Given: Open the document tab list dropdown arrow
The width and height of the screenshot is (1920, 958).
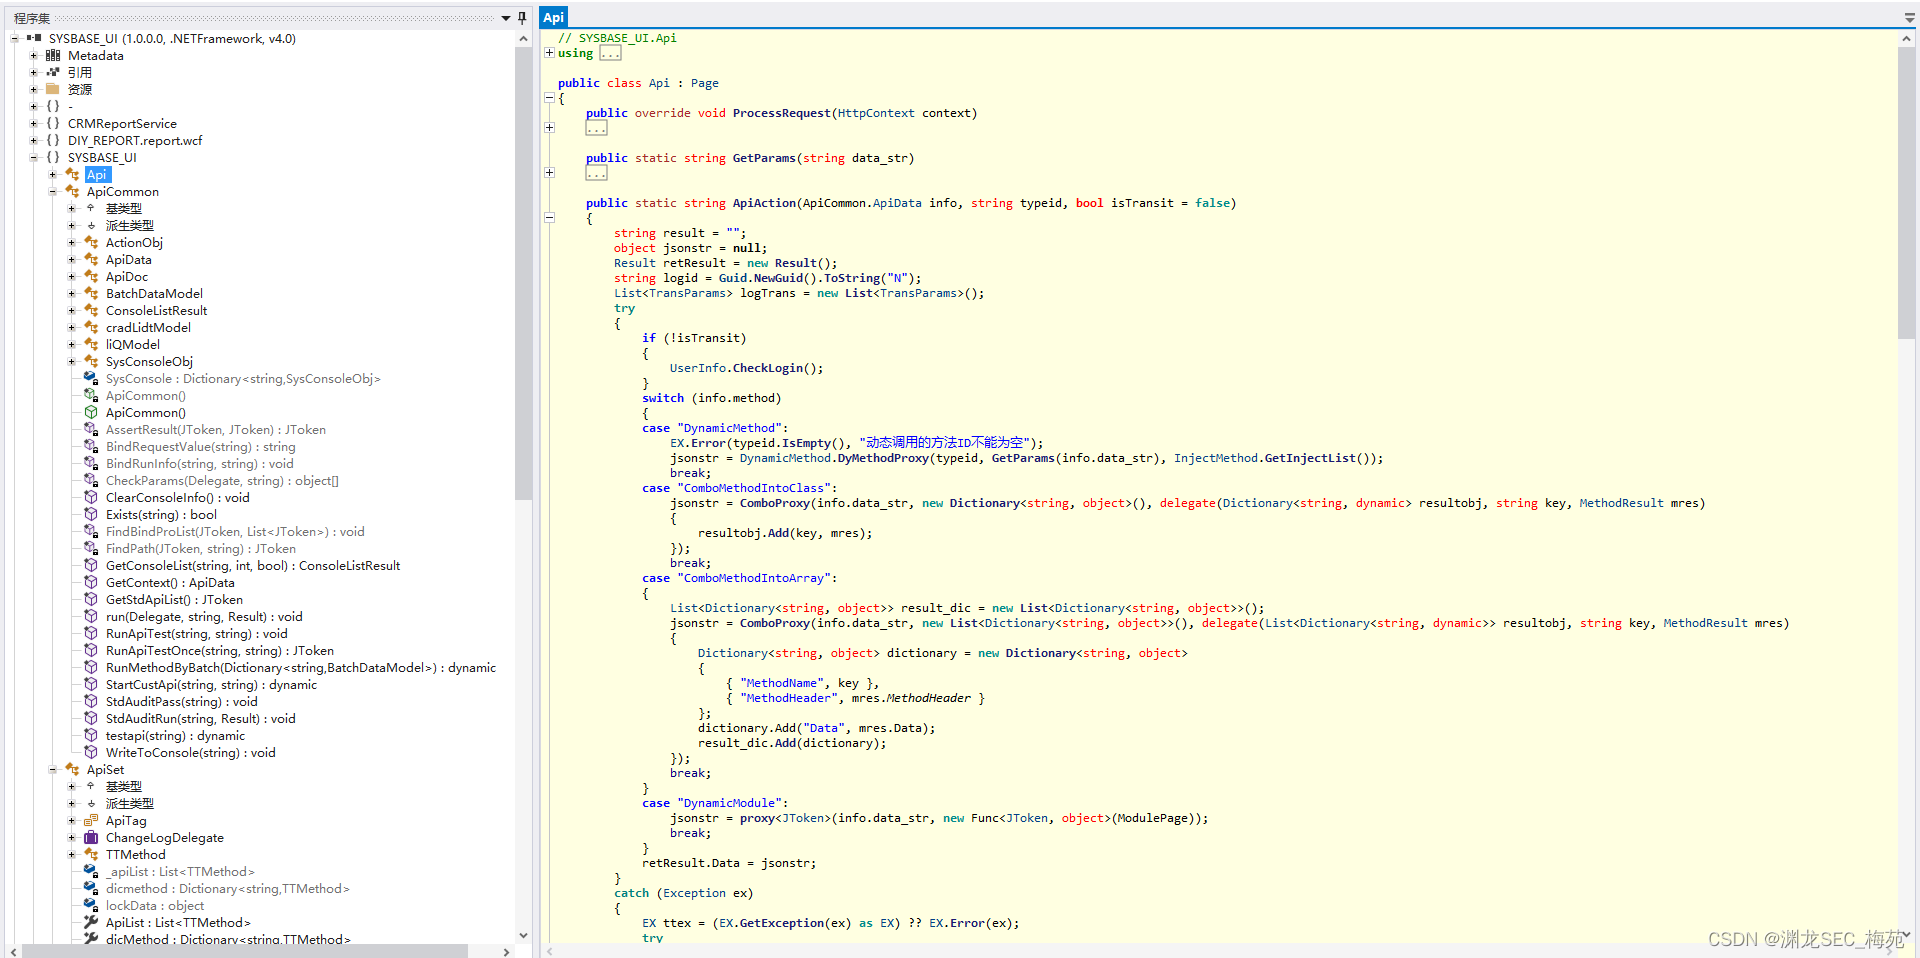Looking at the screenshot, I should pos(1910,18).
